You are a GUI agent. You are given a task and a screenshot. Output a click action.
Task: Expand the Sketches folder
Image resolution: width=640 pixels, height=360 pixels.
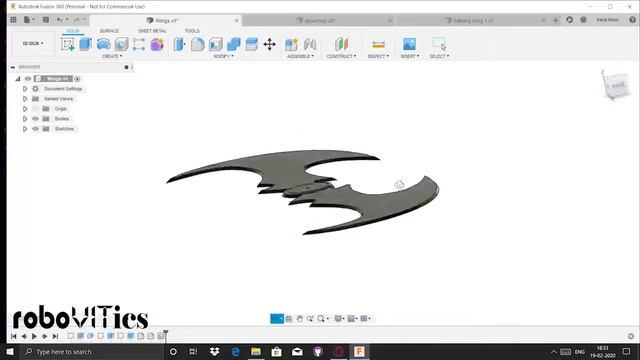(x=25, y=129)
